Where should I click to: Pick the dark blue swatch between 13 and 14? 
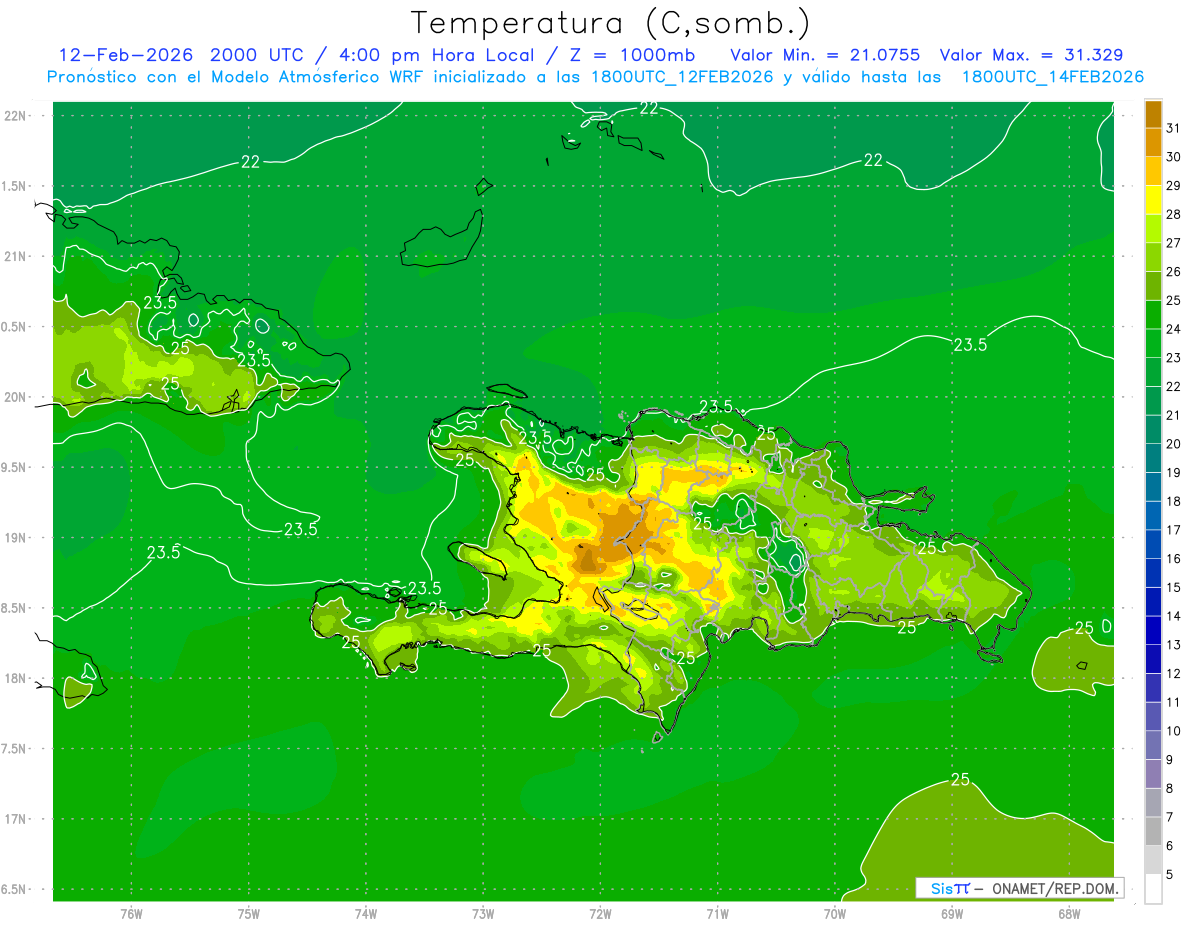pos(1153,630)
